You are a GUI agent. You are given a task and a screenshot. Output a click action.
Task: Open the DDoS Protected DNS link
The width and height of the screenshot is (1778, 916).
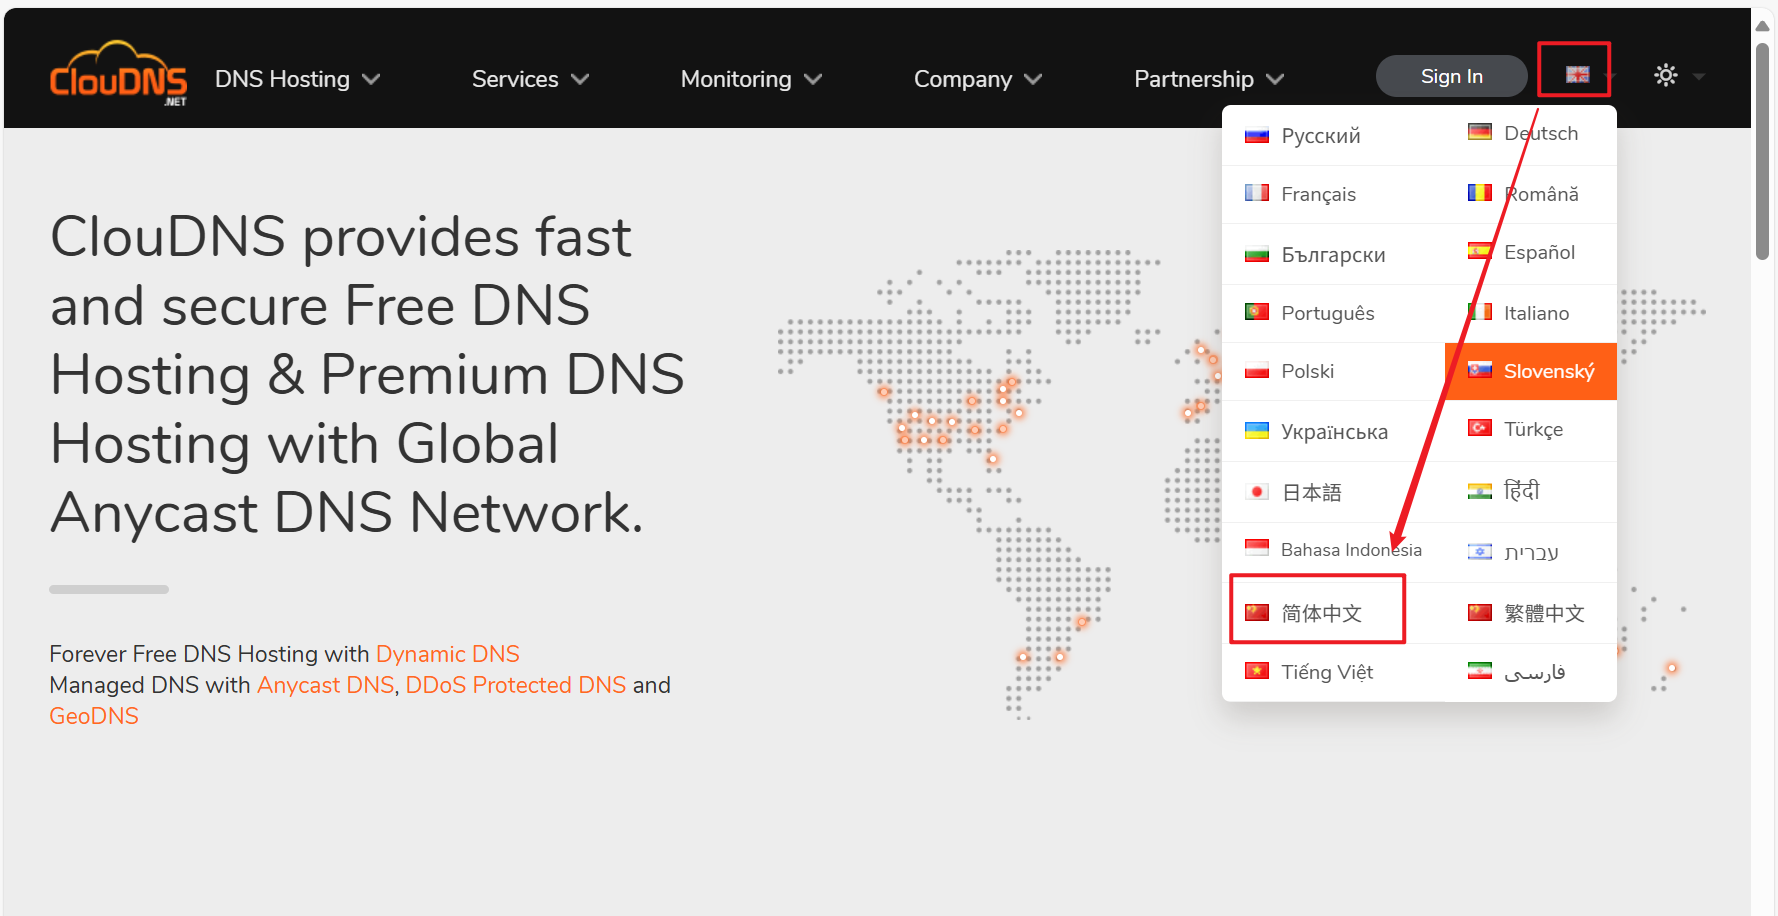(x=515, y=685)
